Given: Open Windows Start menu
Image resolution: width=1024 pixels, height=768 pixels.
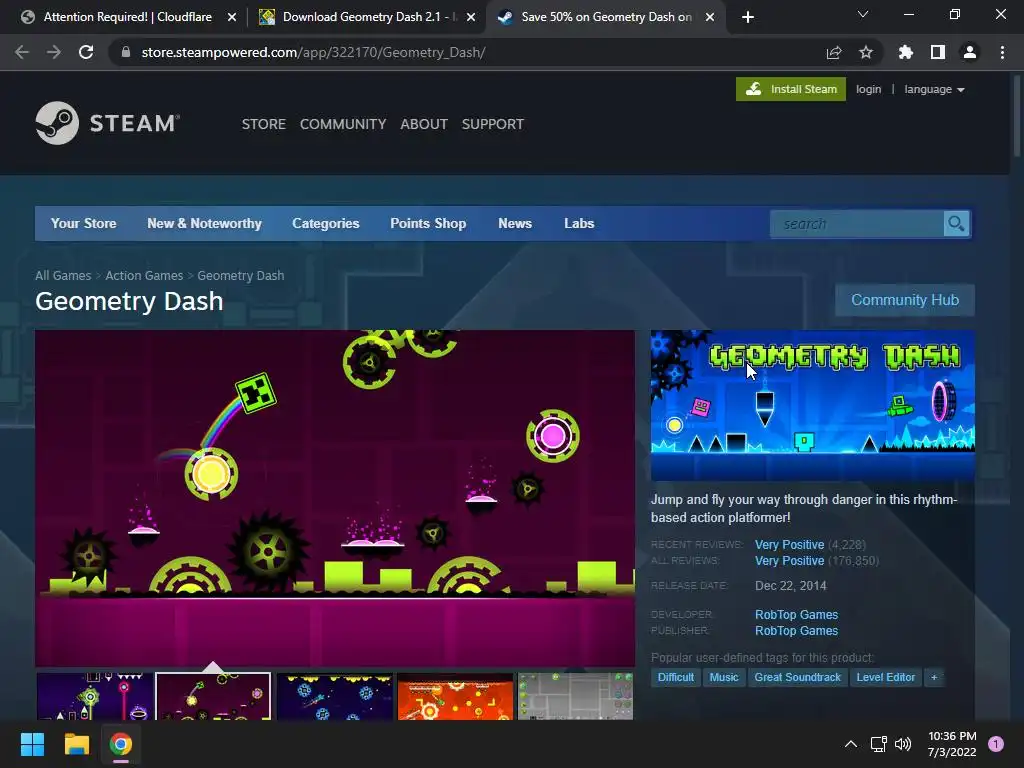Looking at the screenshot, I should pyautogui.click(x=32, y=744).
